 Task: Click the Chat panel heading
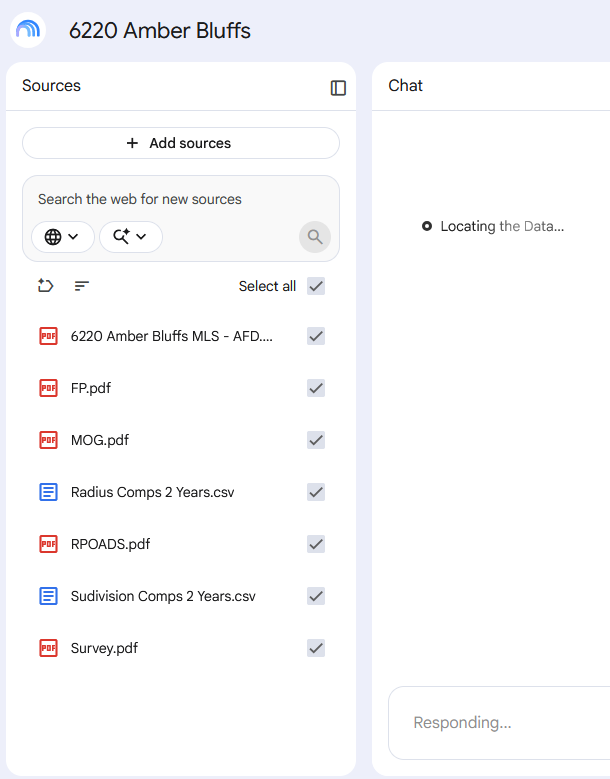(x=405, y=85)
